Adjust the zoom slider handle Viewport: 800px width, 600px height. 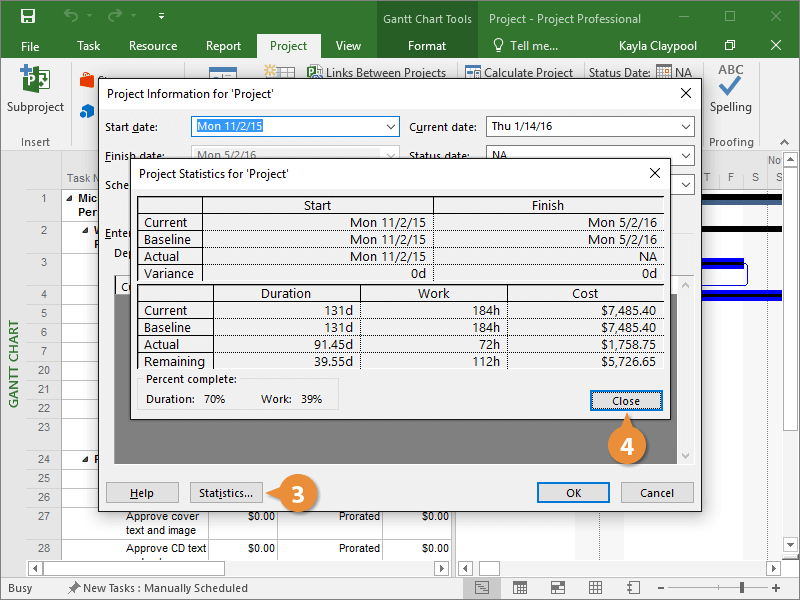pos(741,588)
